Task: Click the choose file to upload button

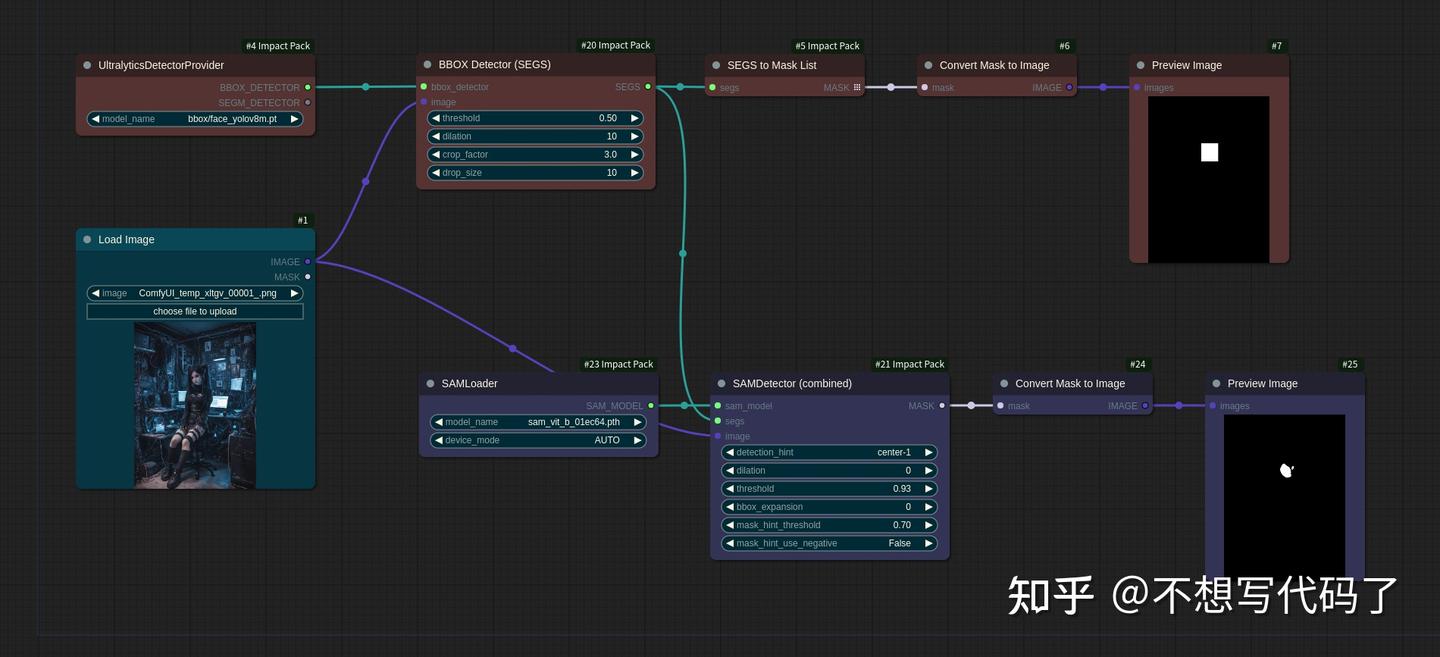Action: click(194, 311)
